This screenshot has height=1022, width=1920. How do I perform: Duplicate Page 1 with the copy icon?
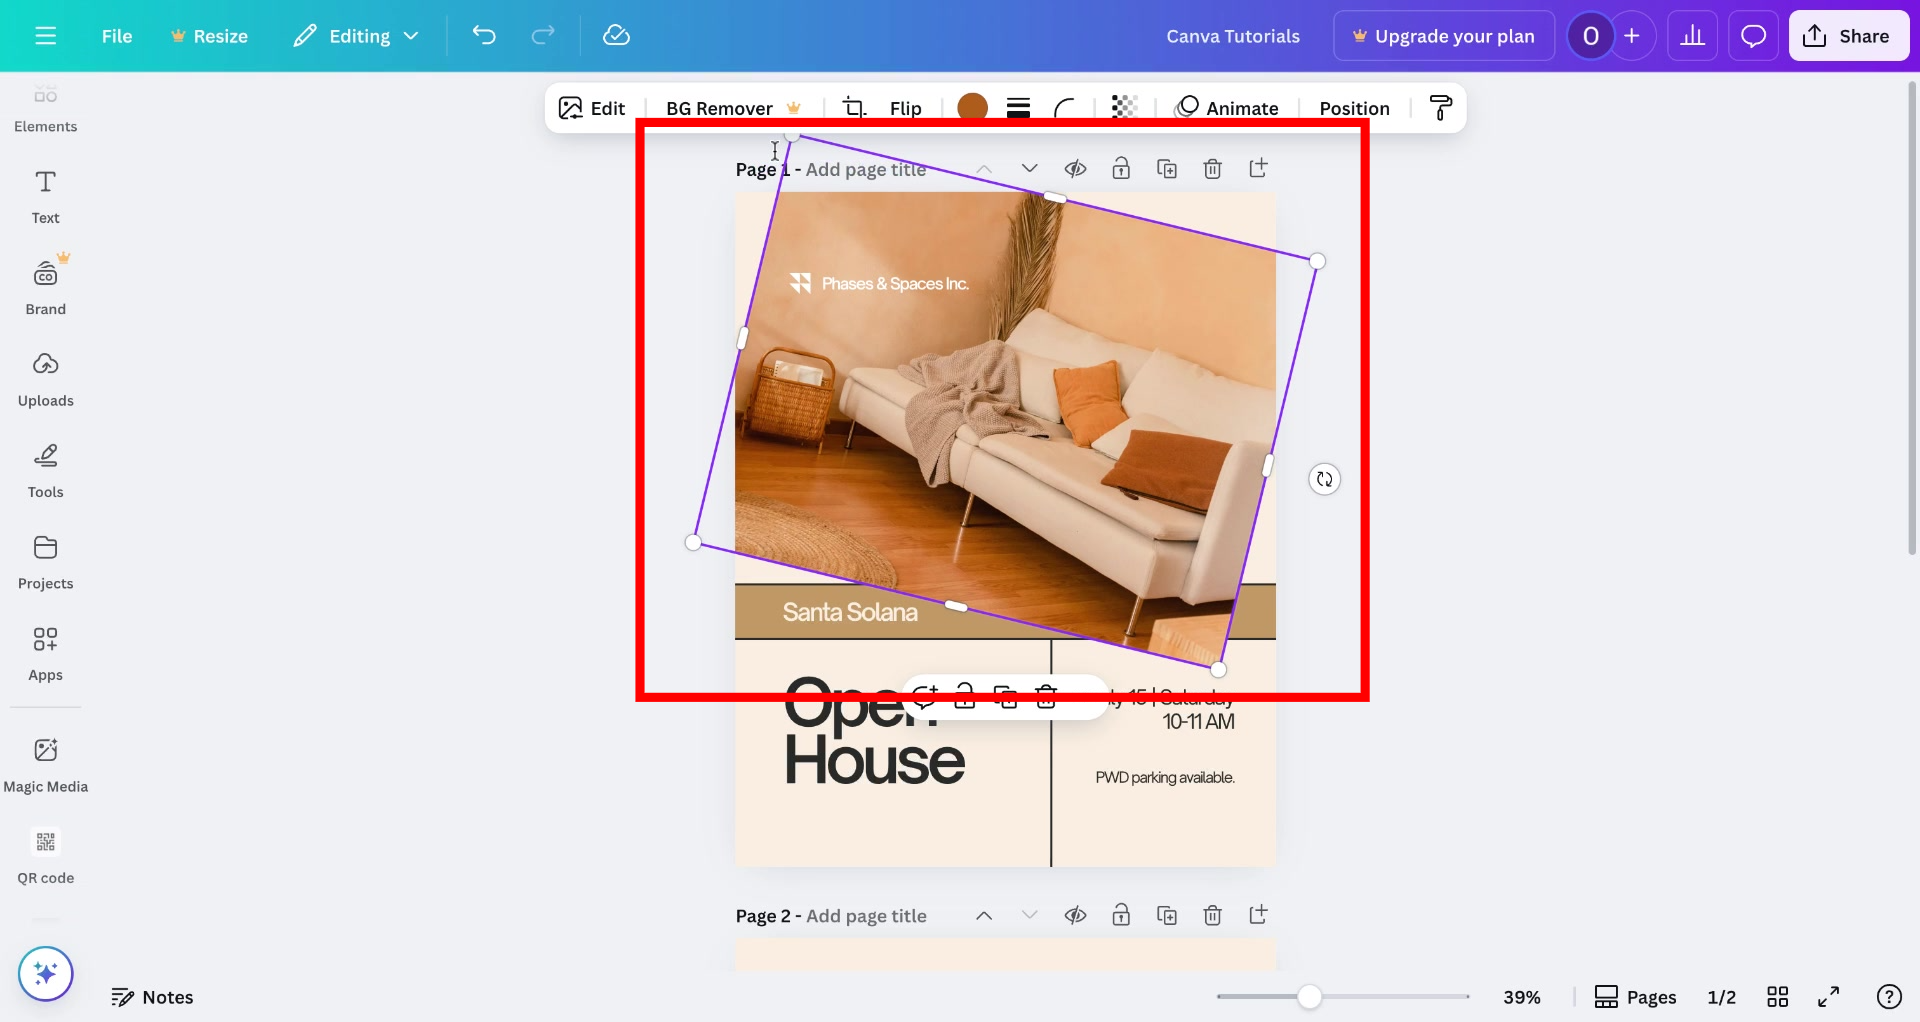click(x=1167, y=168)
